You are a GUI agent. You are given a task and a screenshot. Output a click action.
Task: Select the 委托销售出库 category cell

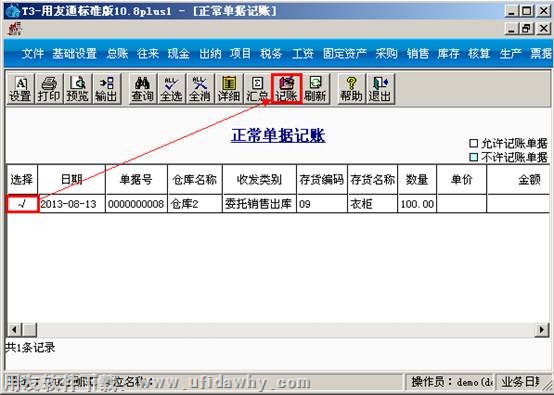pyautogui.click(x=259, y=204)
